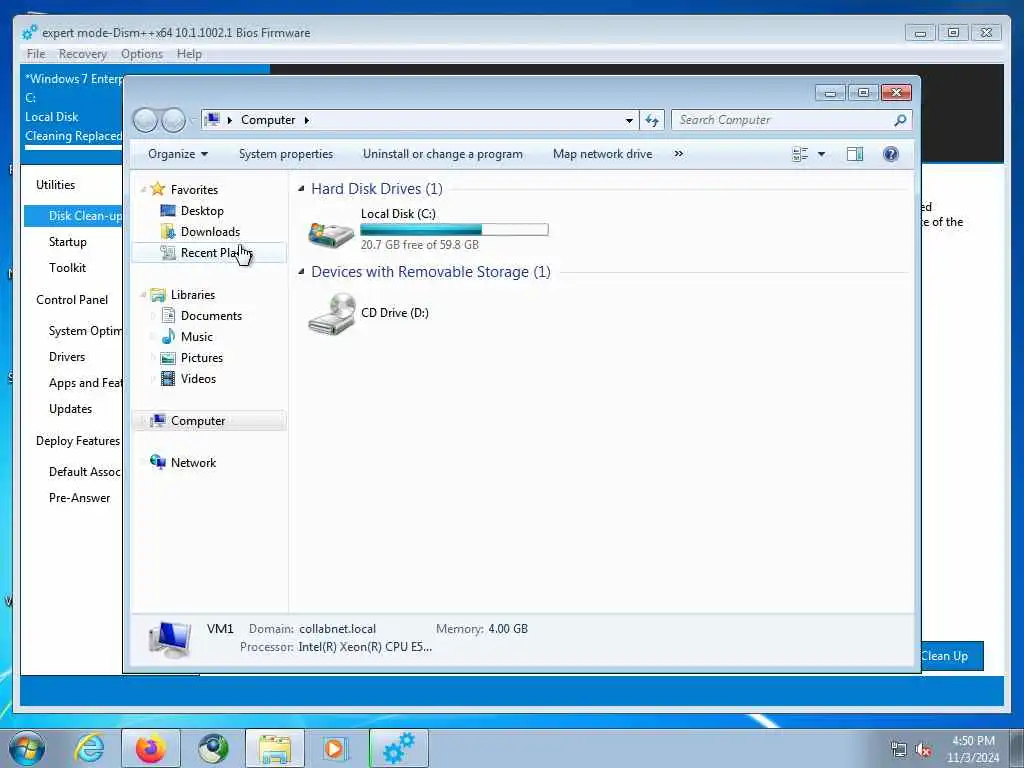Screen dimensions: 1024x768
Task: Click the Pictures library icon
Action: click(x=168, y=358)
